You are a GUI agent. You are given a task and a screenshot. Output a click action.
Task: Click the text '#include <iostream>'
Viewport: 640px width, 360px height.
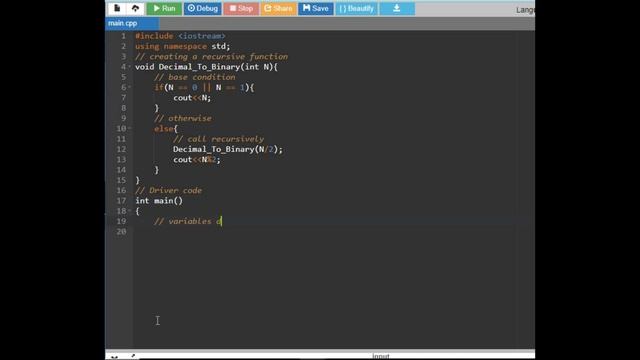[180, 36]
